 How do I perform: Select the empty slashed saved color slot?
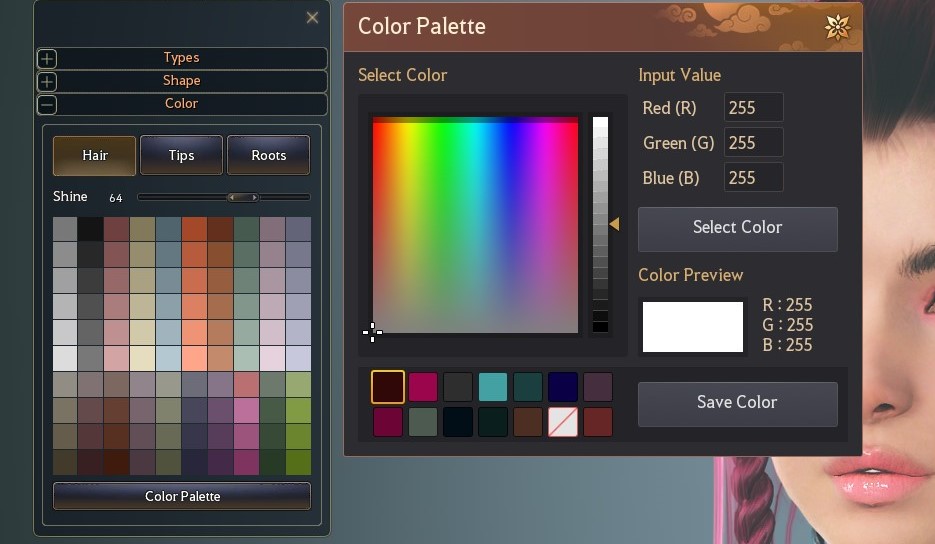click(562, 422)
